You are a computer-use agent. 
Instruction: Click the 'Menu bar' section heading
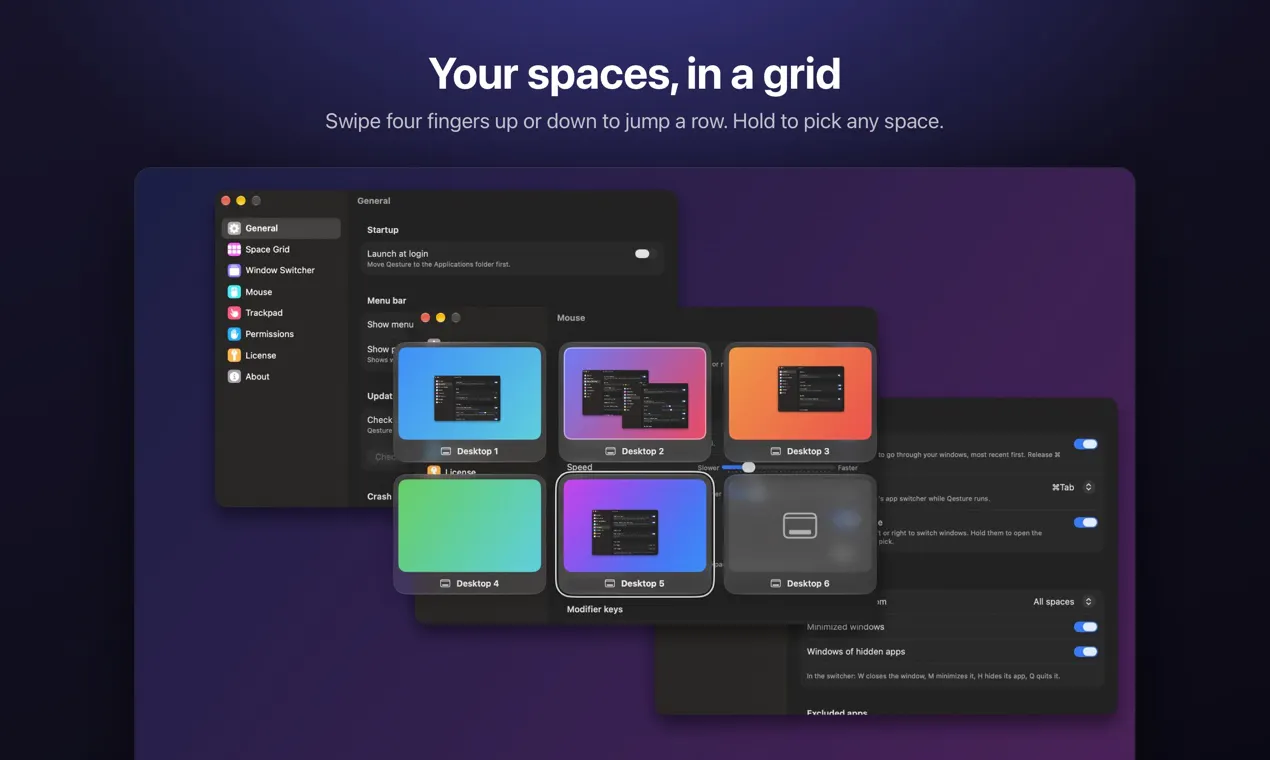(x=386, y=300)
